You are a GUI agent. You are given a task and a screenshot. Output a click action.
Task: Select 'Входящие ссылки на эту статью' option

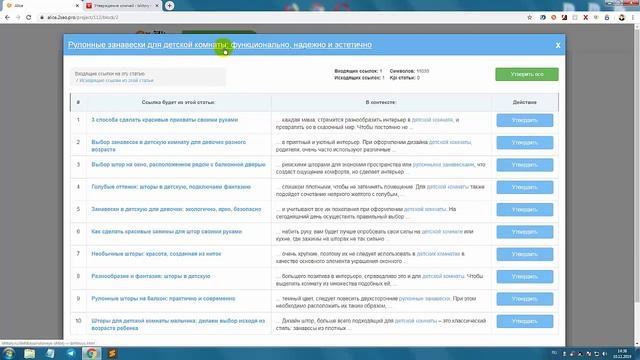[x=109, y=74]
